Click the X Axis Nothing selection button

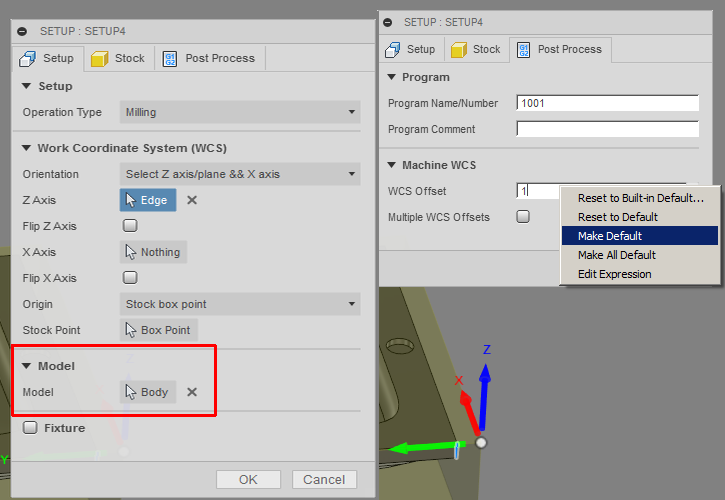(154, 252)
